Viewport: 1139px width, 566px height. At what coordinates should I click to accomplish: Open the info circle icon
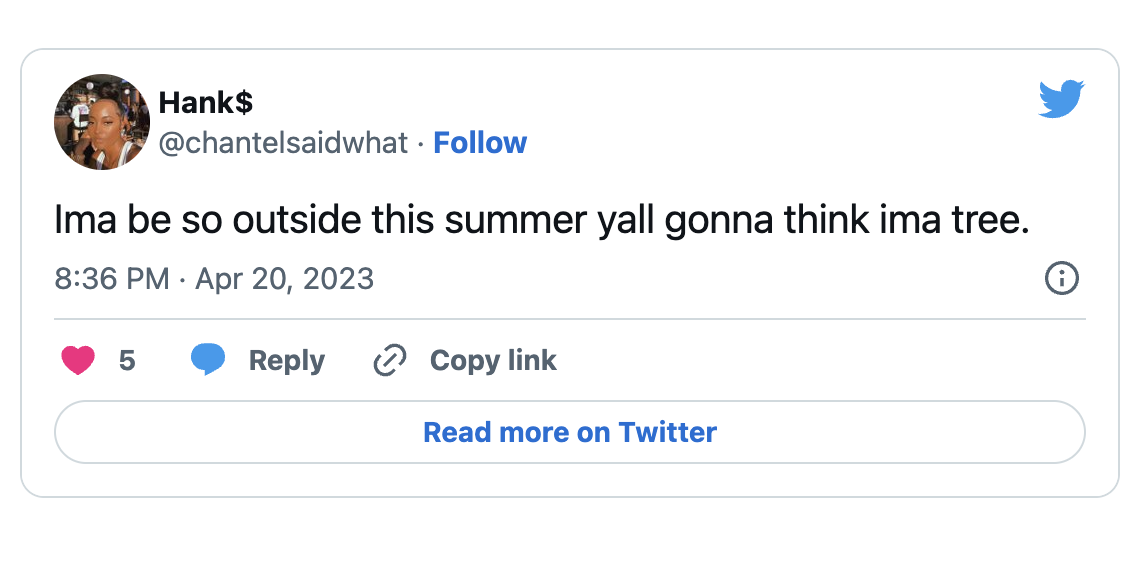coord(1061,278)
